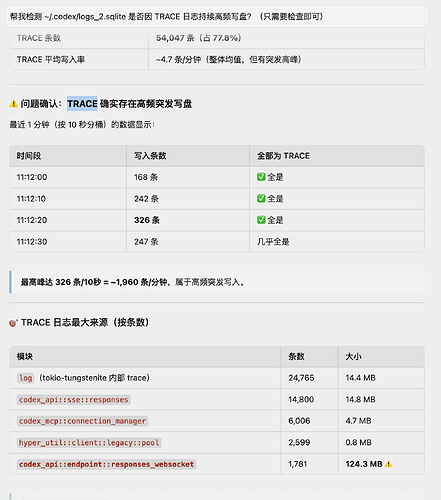Click the green check in 11:12:20 row
The width and height of the screenshot is (441, 500).
coord(261,220)
